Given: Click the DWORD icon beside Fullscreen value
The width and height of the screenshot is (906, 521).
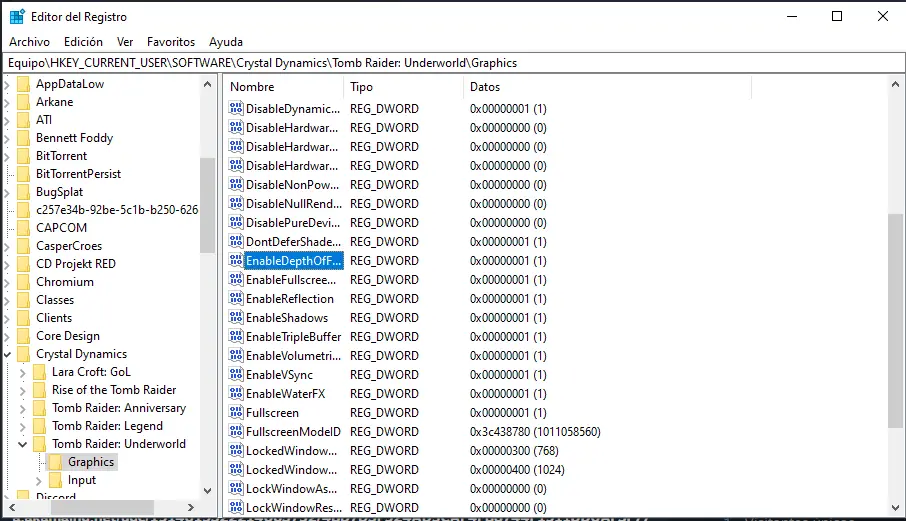Looking at the screenshot, I should click(x=236, y=413).
